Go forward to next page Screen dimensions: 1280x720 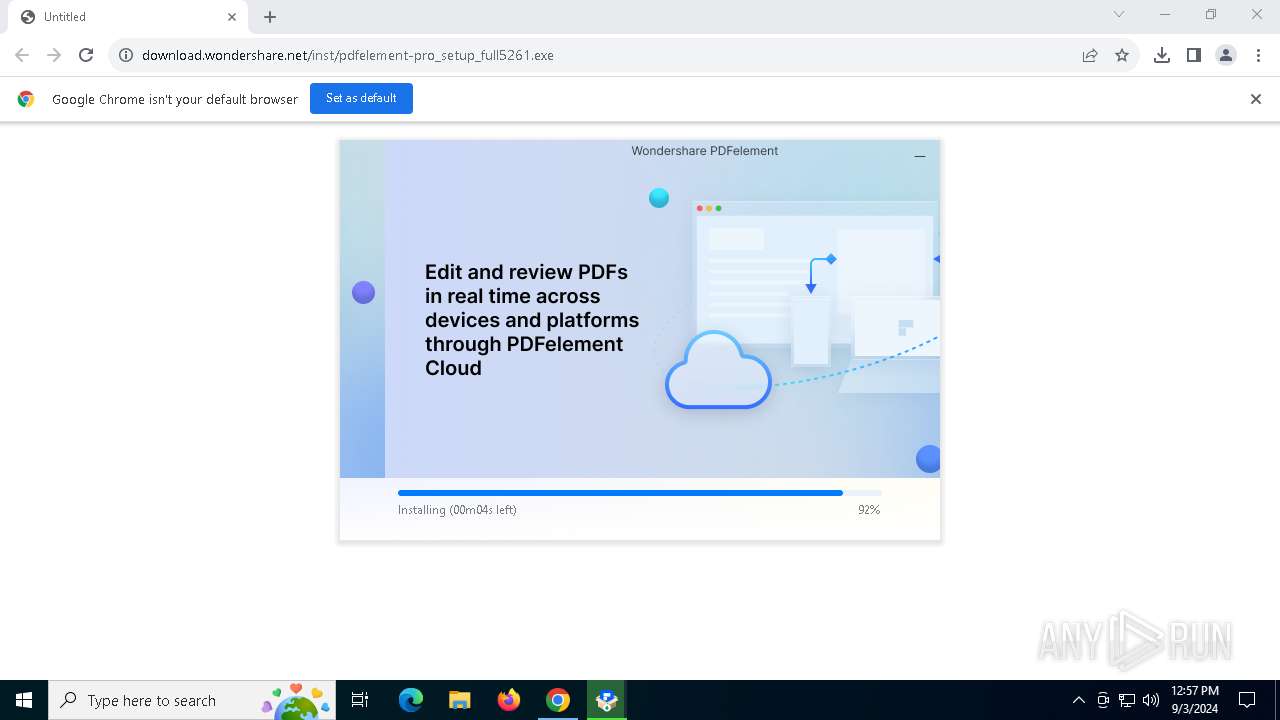[x=54, y=55]
